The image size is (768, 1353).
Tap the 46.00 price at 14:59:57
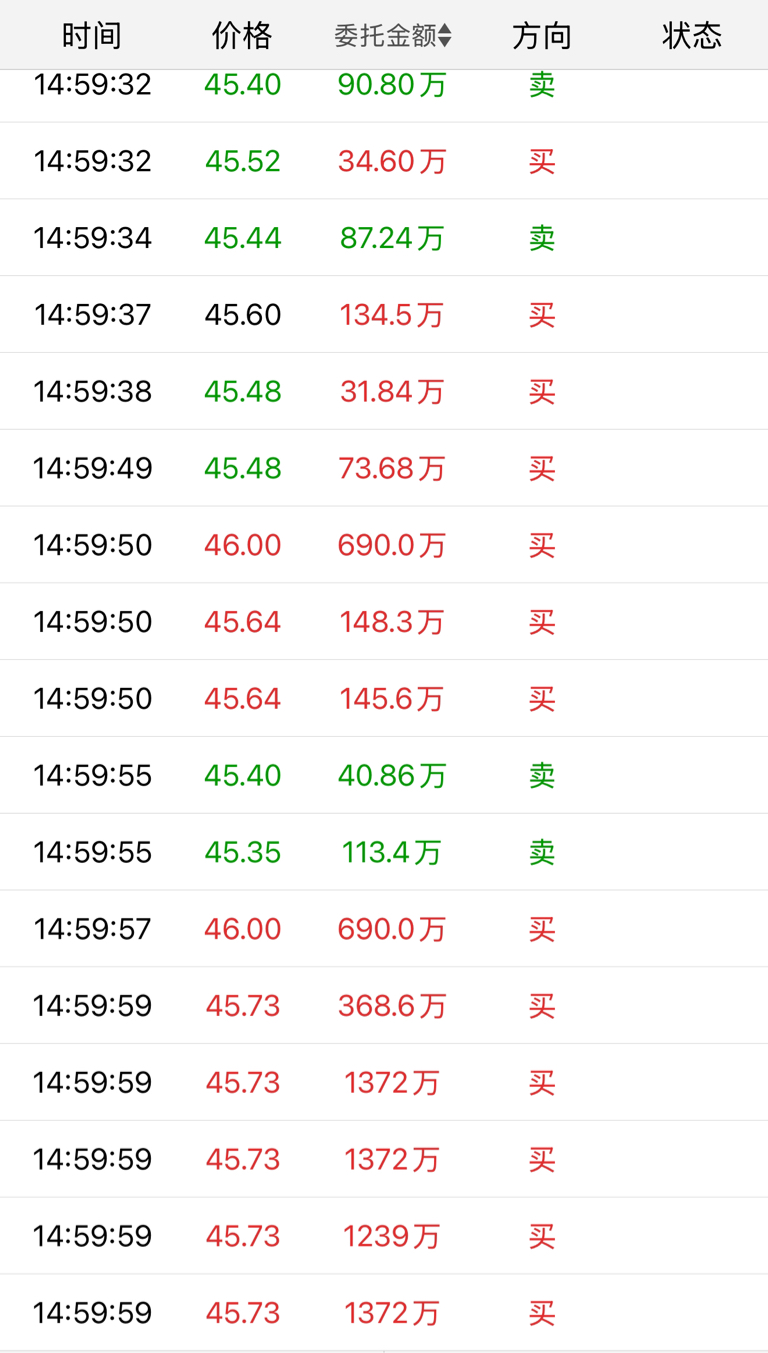[242, 929]
